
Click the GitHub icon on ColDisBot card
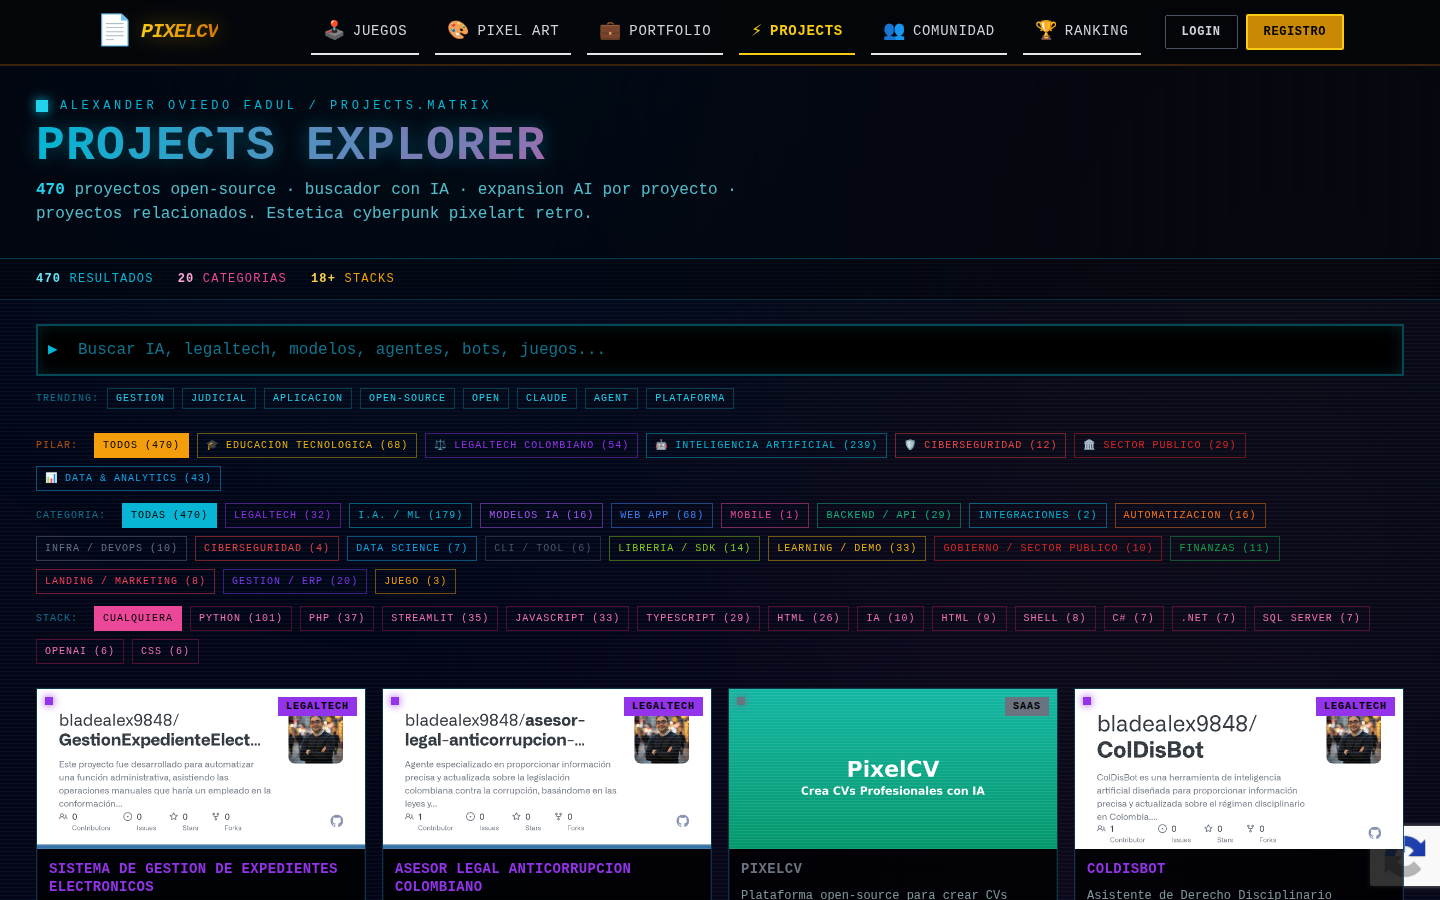pos(1375,833)
